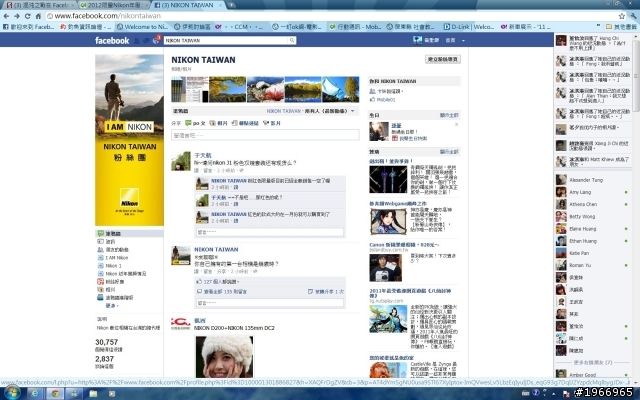Image resolution: width=640 pixels, height=400 pixels.
Task: Open 'Mobile01' liked page link
Action: (386, 100)
